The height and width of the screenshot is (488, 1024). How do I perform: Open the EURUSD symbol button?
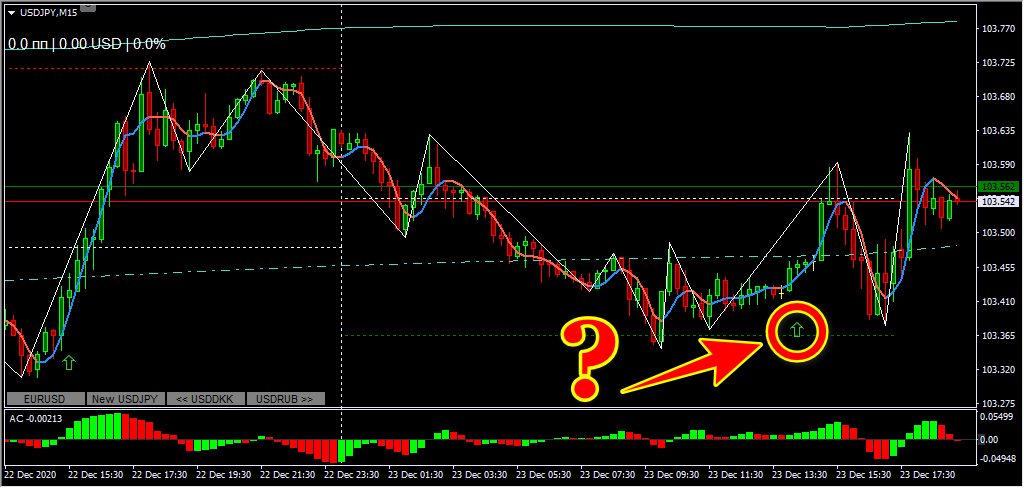click(x=45, y=399)
